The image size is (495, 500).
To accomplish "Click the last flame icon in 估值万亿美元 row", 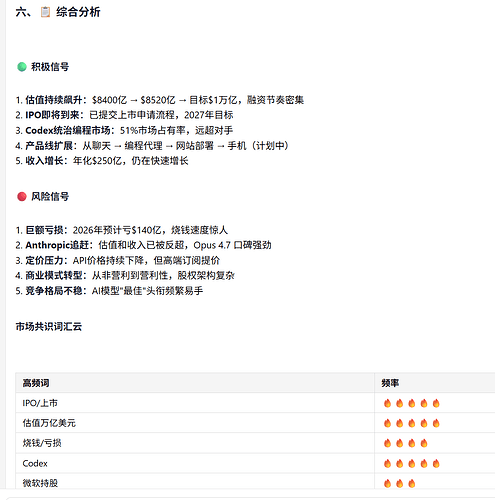I will pos(436,423).
